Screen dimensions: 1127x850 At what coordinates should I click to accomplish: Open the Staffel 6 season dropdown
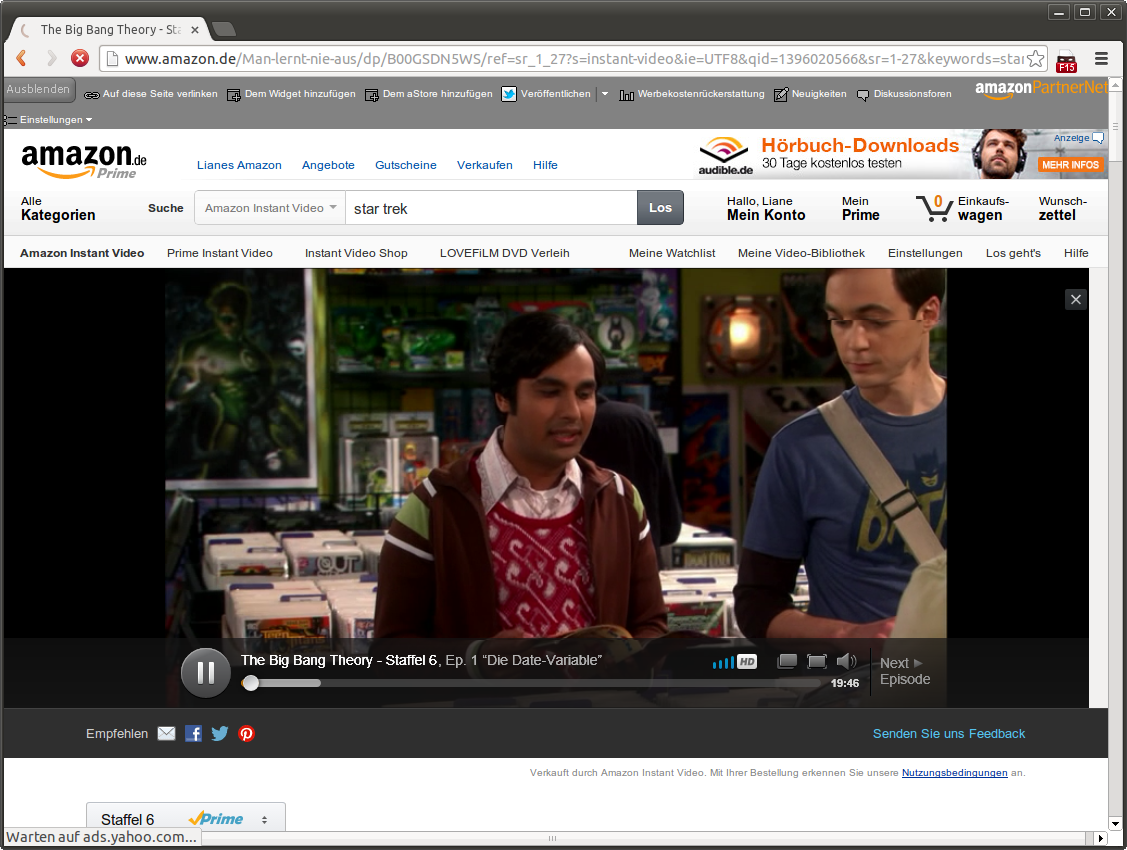click(185, 818)
